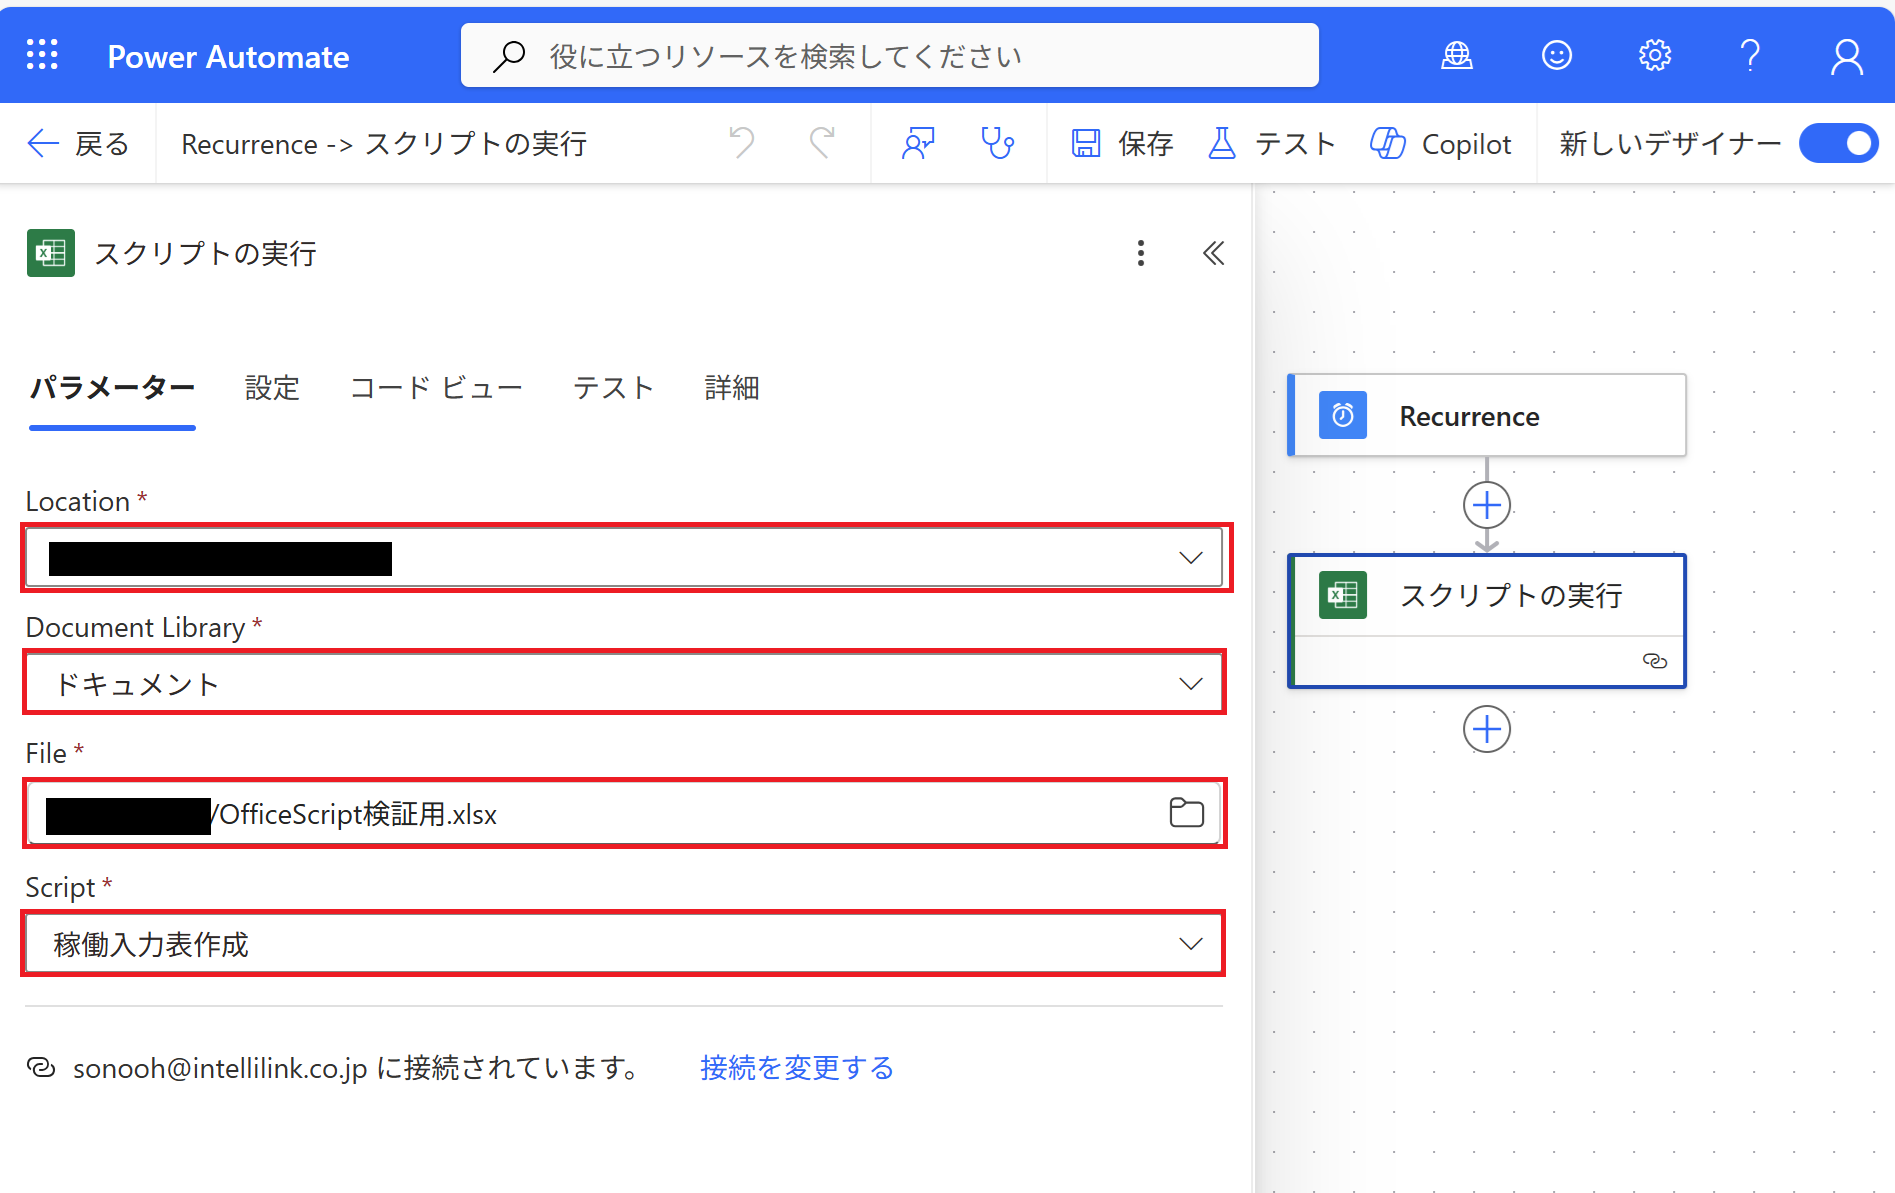Image resolution: width=1895 pixels, height=1193 pixels.
Task: Switch to the 詳細 tab
Action: 732,388
